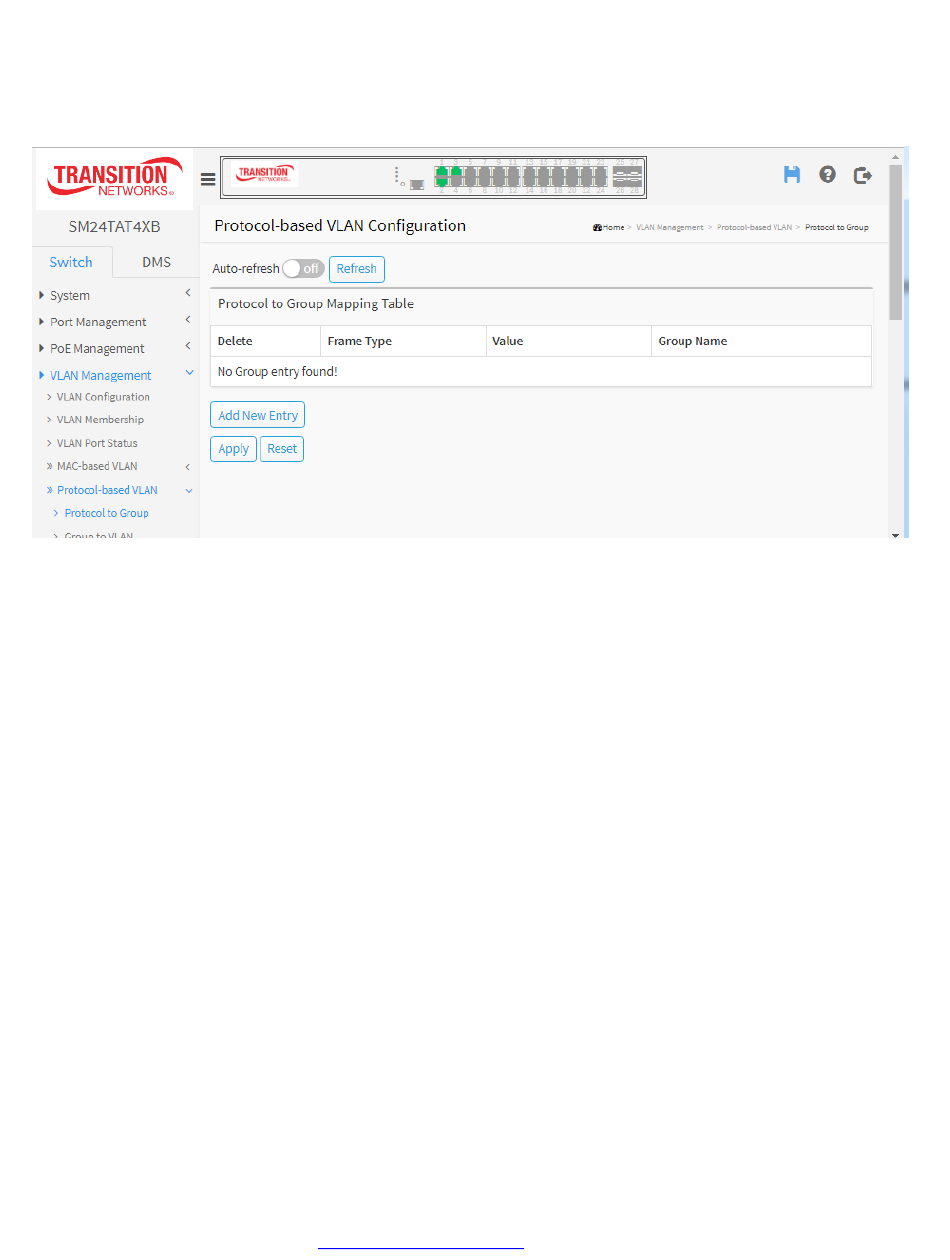Click the SFP port 25 on switch panel
The height and width of the screenshot is (1260, 950).
tap(620, 172)
